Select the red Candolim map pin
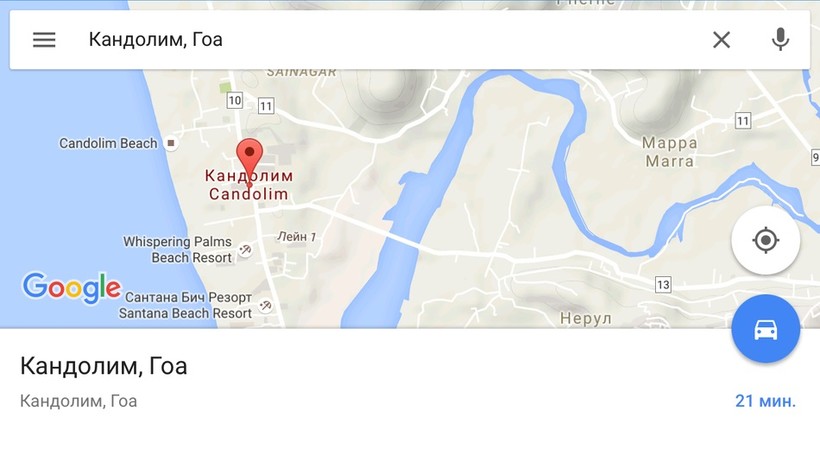Image resolution: width=820 pixels, height=461 pixels. click(249, 159)
